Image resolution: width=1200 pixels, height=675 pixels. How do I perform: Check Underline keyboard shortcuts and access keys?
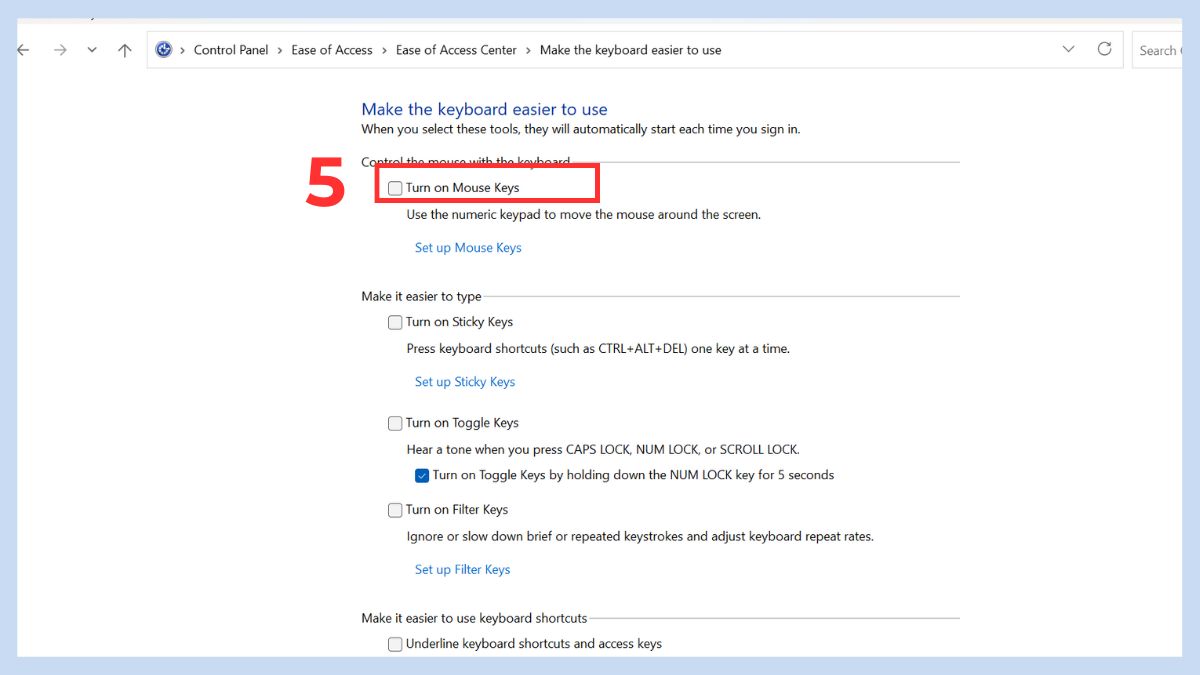395,644
